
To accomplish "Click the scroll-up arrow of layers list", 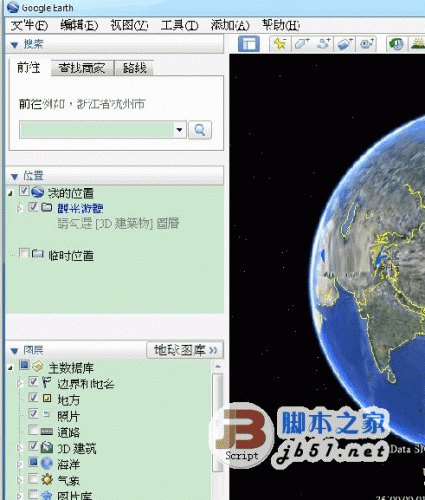I will [x=218, y=366].
